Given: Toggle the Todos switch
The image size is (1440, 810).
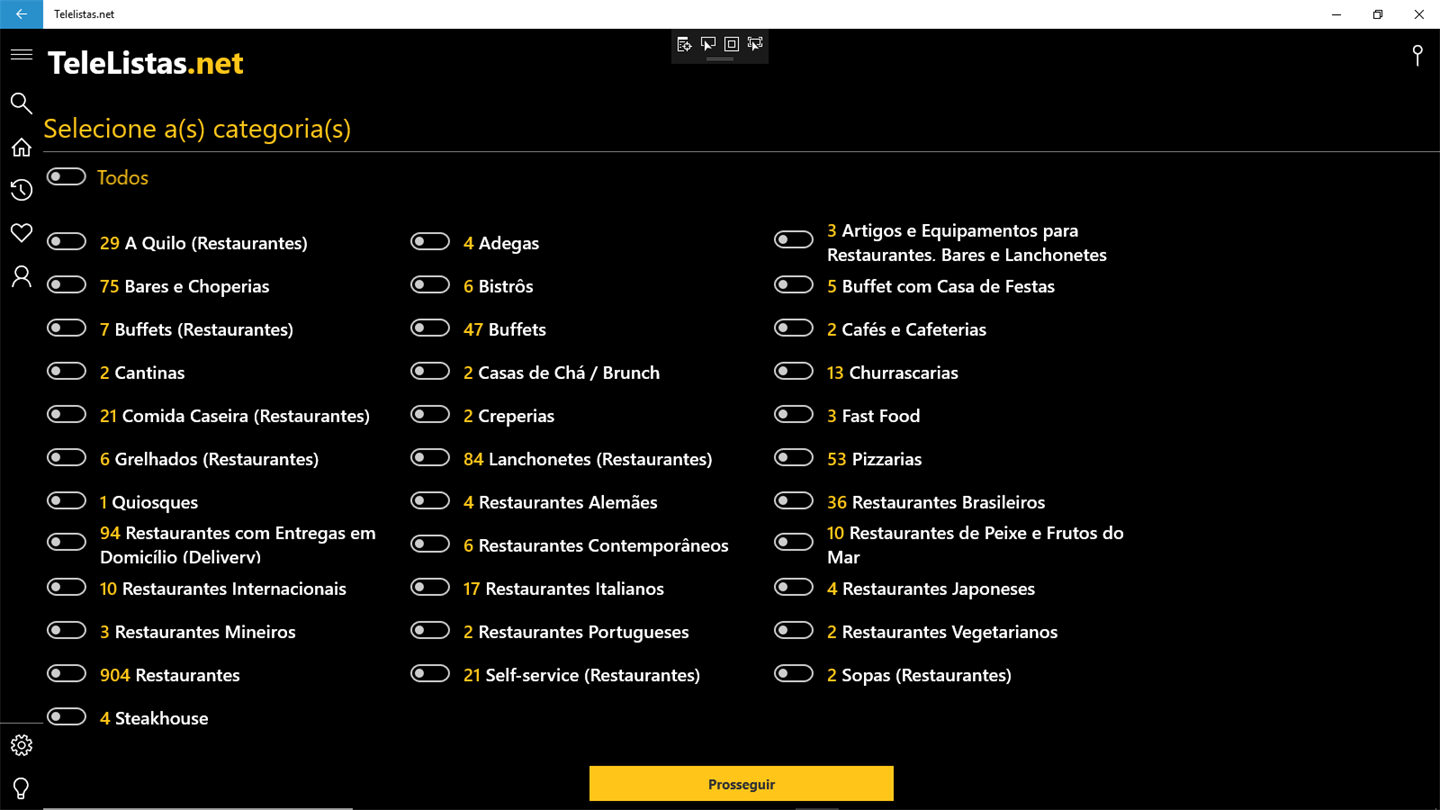Looking at the screenshot, I should pos(66,177).
